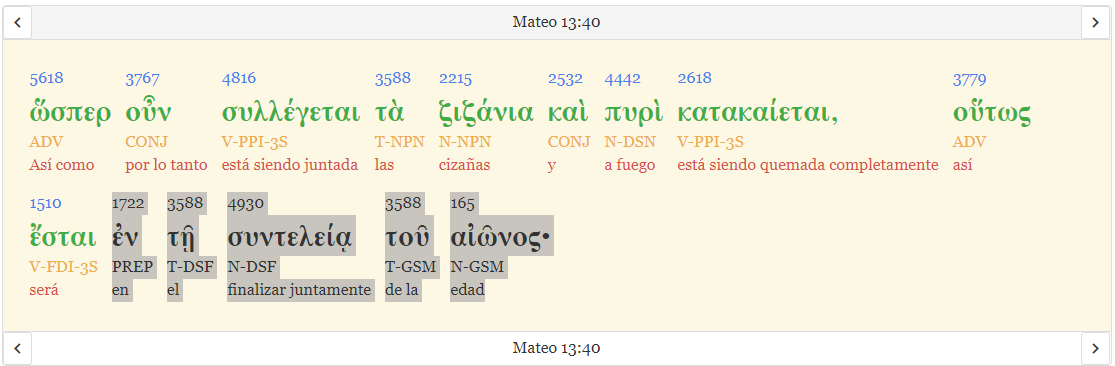Click the gloss 'edad'

[467, 291]
